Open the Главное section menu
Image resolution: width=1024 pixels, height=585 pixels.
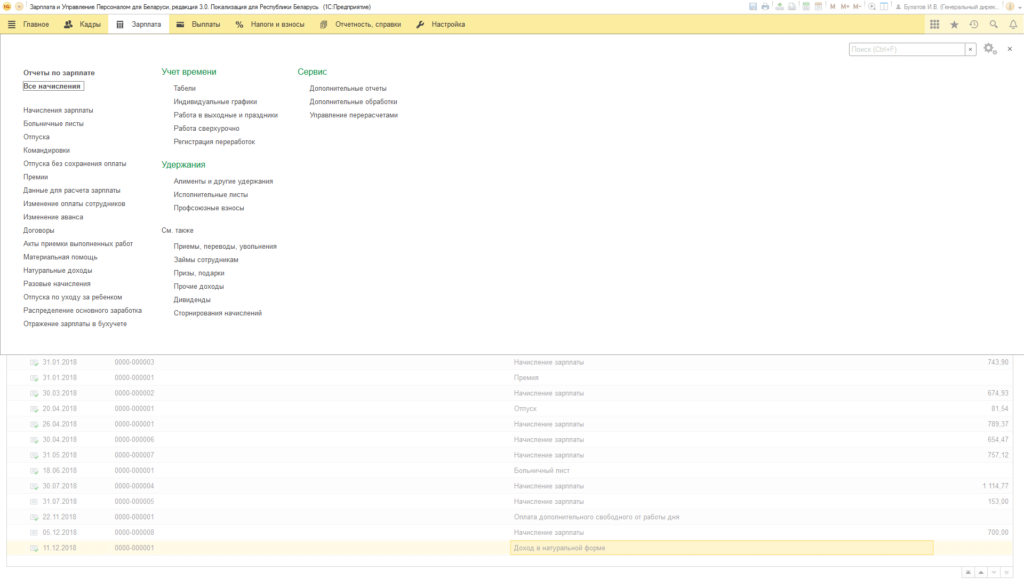coord(29,24)
